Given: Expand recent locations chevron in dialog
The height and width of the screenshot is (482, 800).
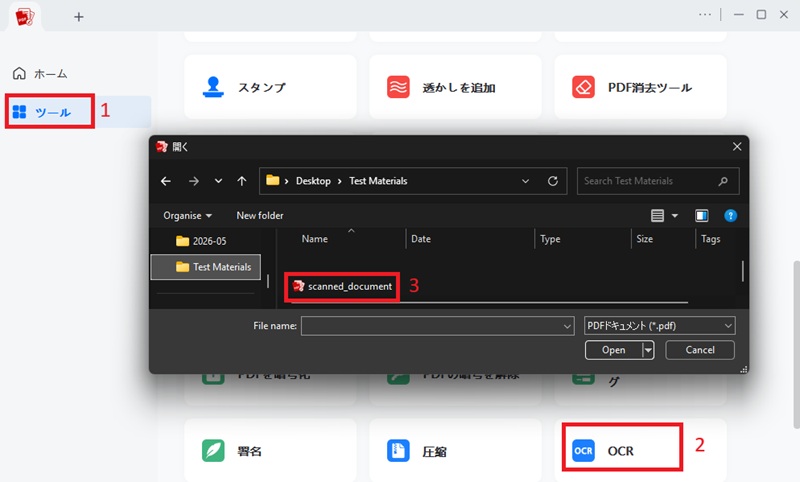Looking at the screenshot, I should (218, 181).
